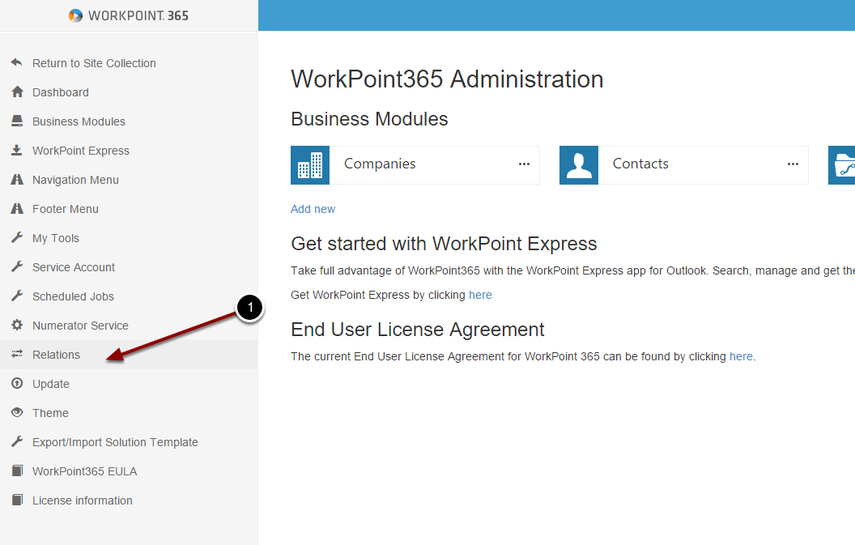Open Export/Import Solution Template
Image resolution: width=855 pixels, height=545 pixels.
pos(115,442)
